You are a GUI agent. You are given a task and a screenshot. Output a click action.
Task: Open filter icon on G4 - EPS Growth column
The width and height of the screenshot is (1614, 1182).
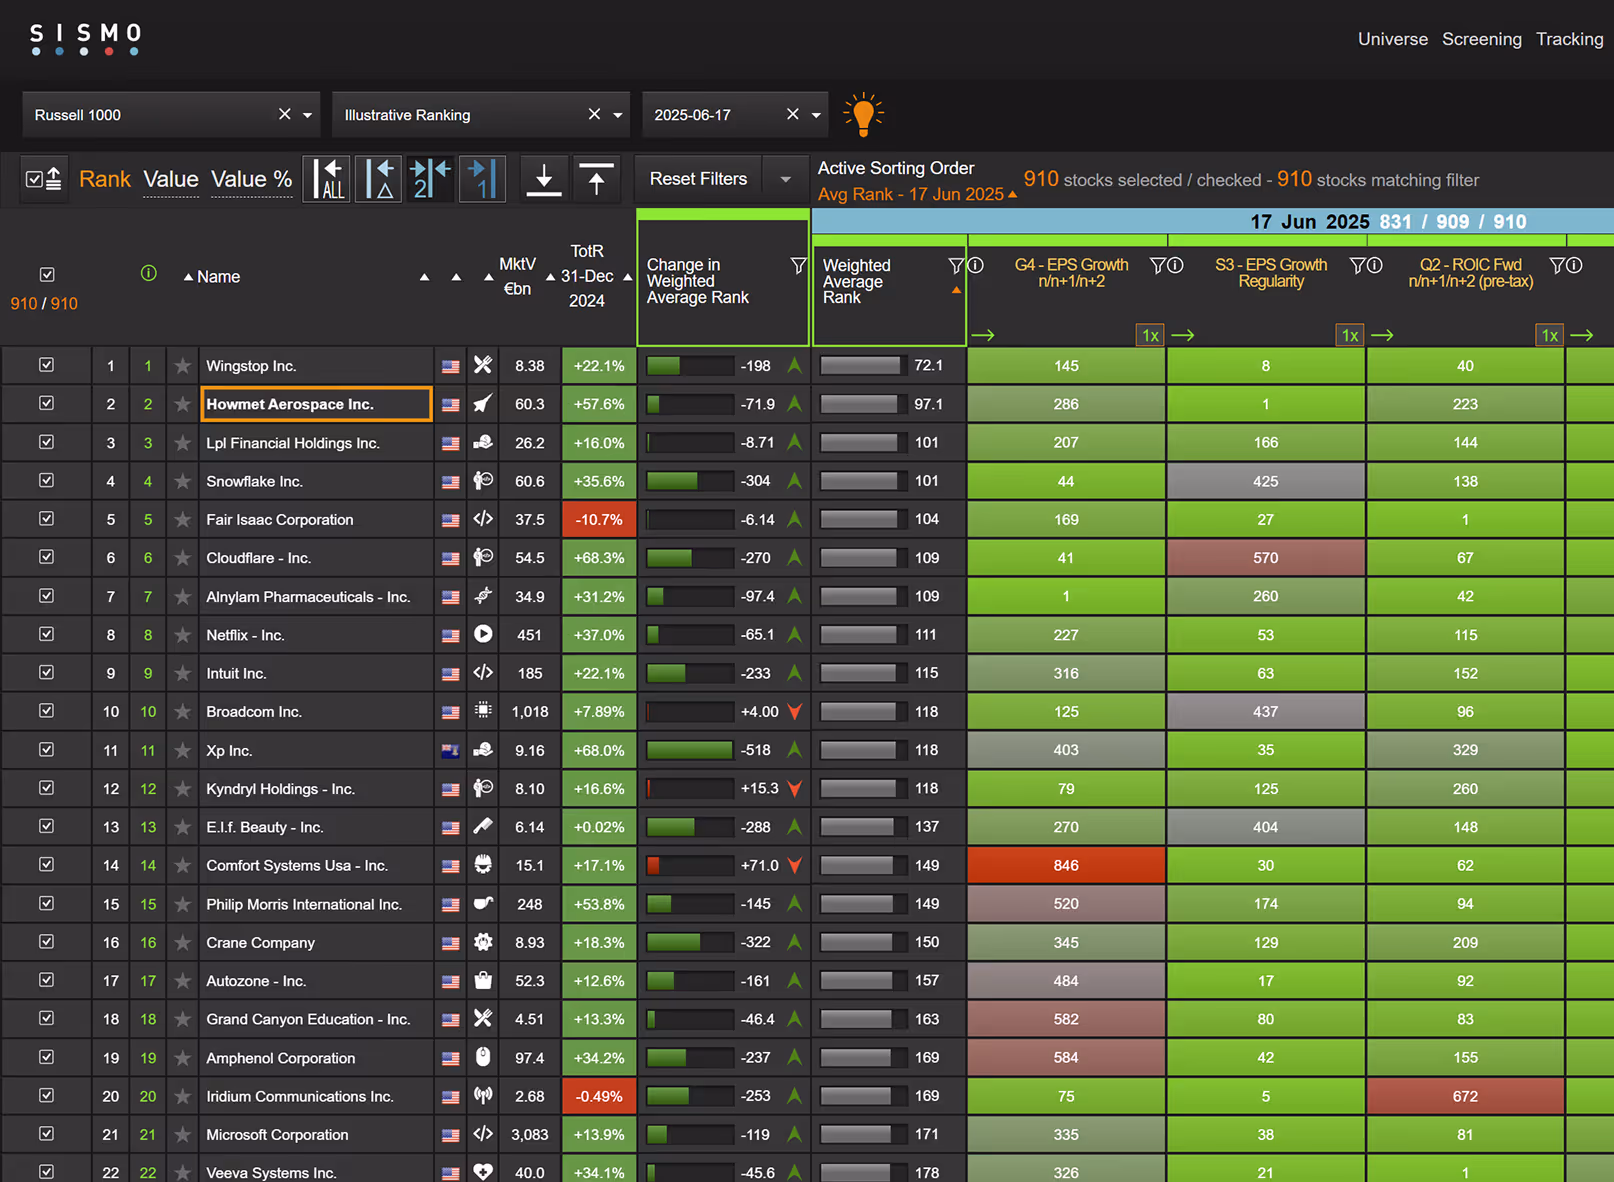1158,265
